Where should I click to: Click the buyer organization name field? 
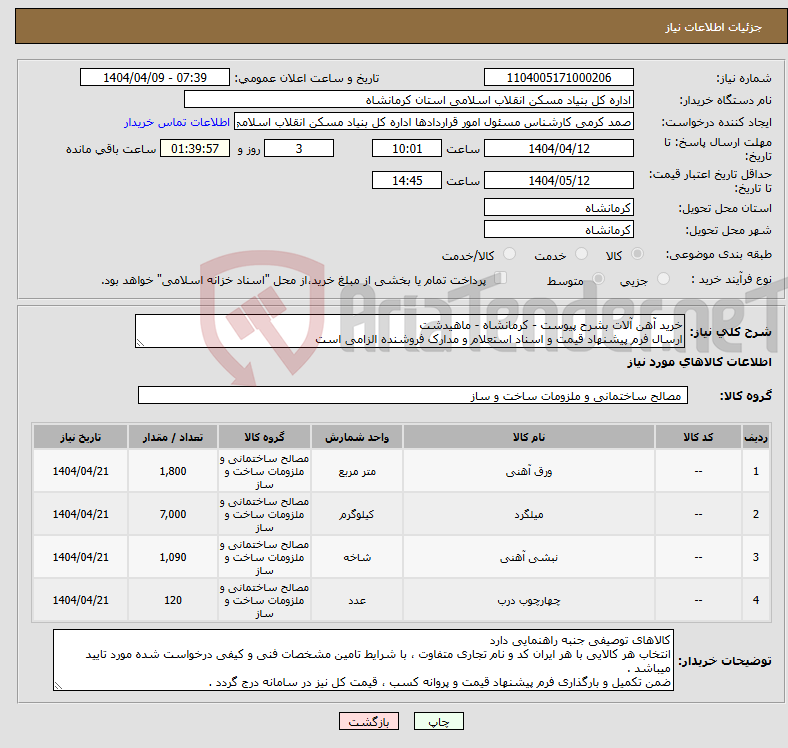point(409,100)
